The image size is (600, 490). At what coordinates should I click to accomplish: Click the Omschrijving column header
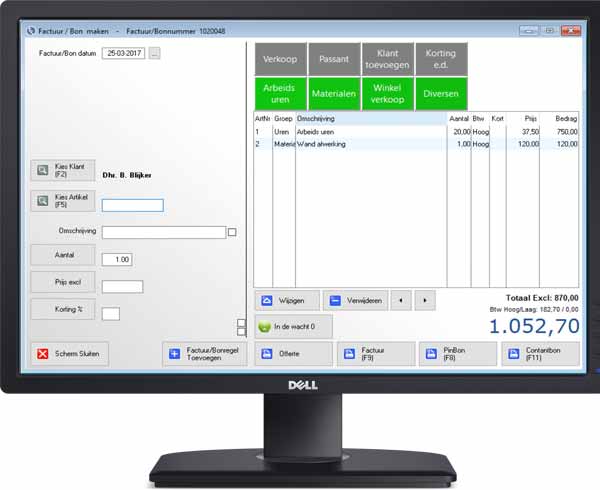(x=371, y=119)
